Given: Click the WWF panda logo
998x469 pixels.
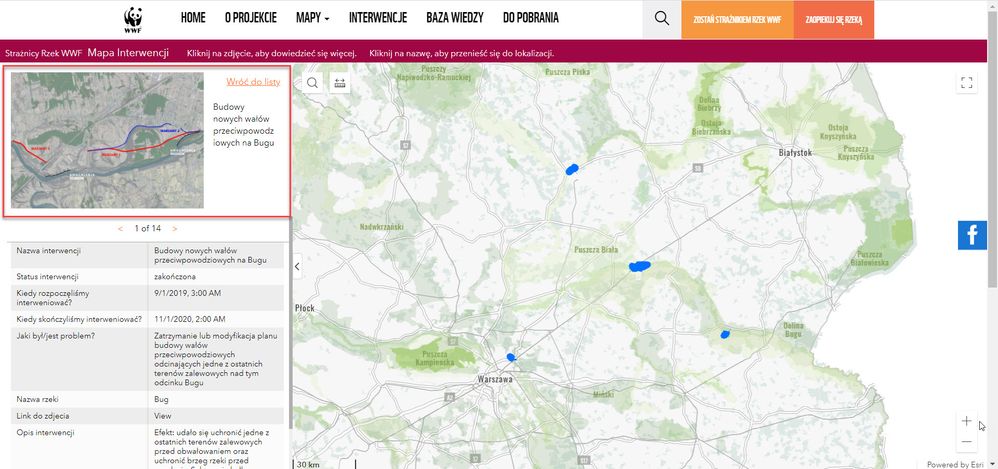Looking at the screenshot, I should click(133, 20).
